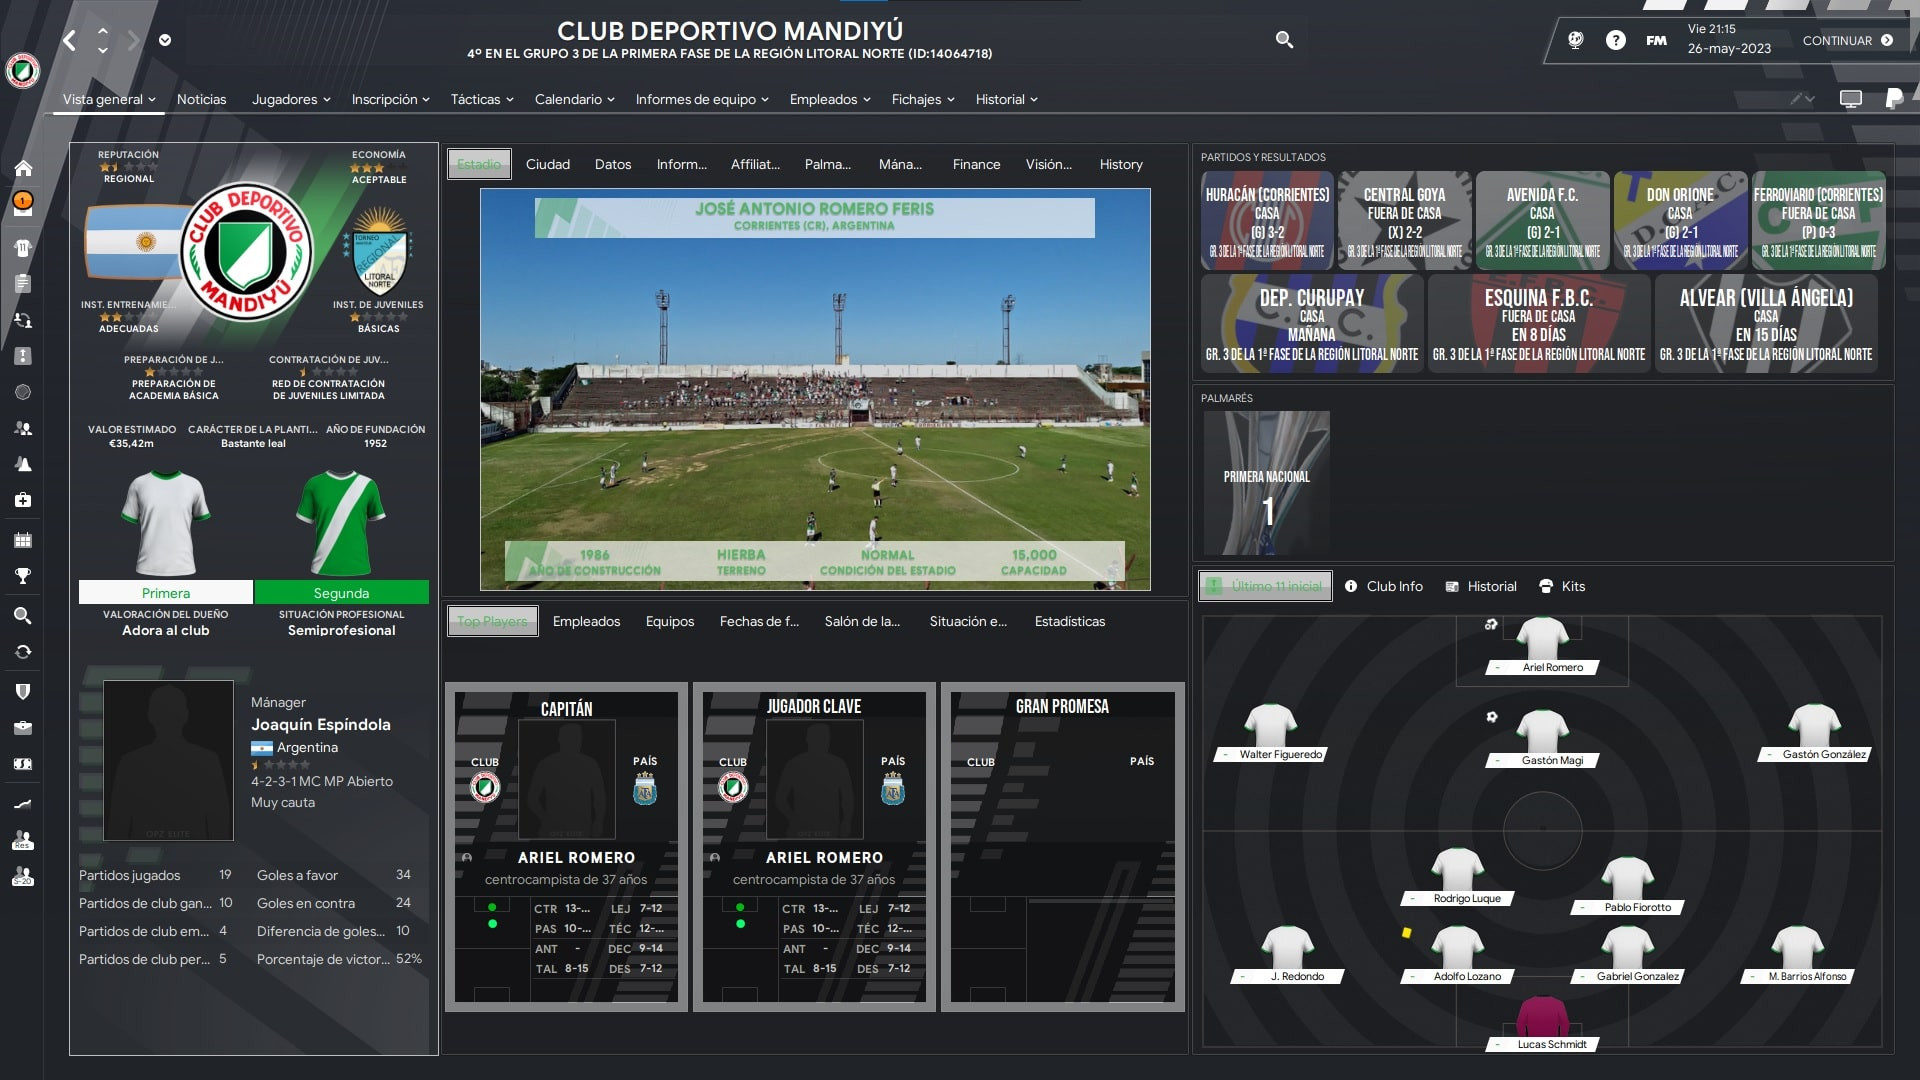The height and width of the screenshot is (1080, 1920).
Task: Open the scouting magnifier icon in sidebar
Action: coord(23,616)
